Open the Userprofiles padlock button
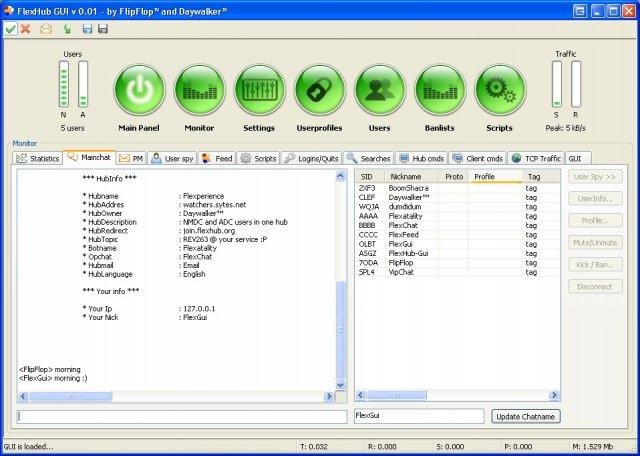Image resolution: width=640 pixels, height=456 pixels. (320, 90)
